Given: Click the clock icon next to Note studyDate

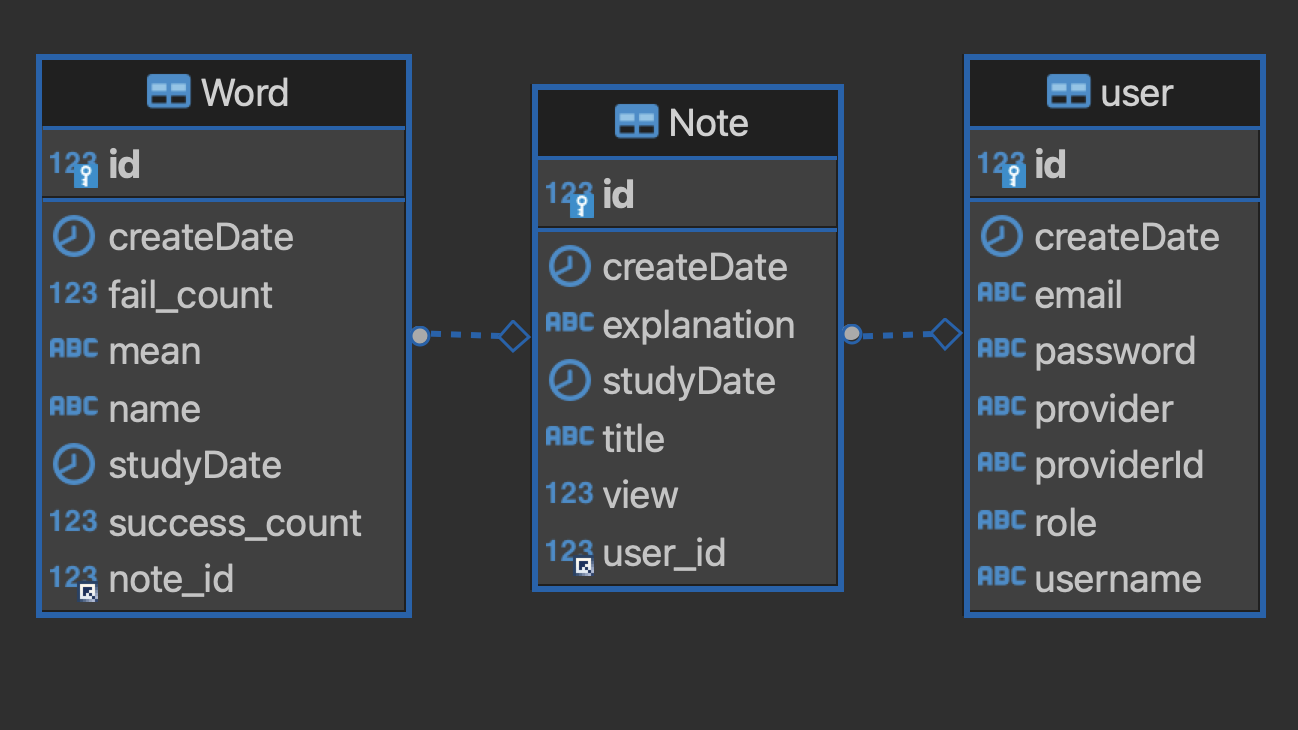Looking at the screenshot, I should coord(570,381).
